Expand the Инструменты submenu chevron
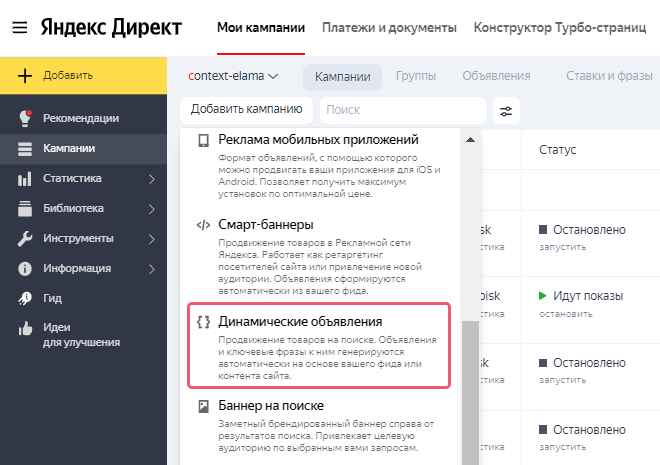 (152, 239)
